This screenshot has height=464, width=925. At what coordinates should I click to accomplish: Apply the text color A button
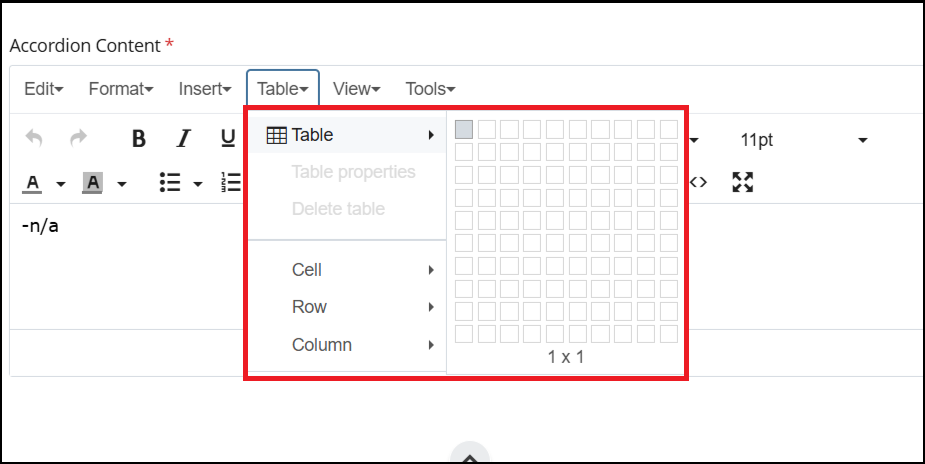click(33, 183)
